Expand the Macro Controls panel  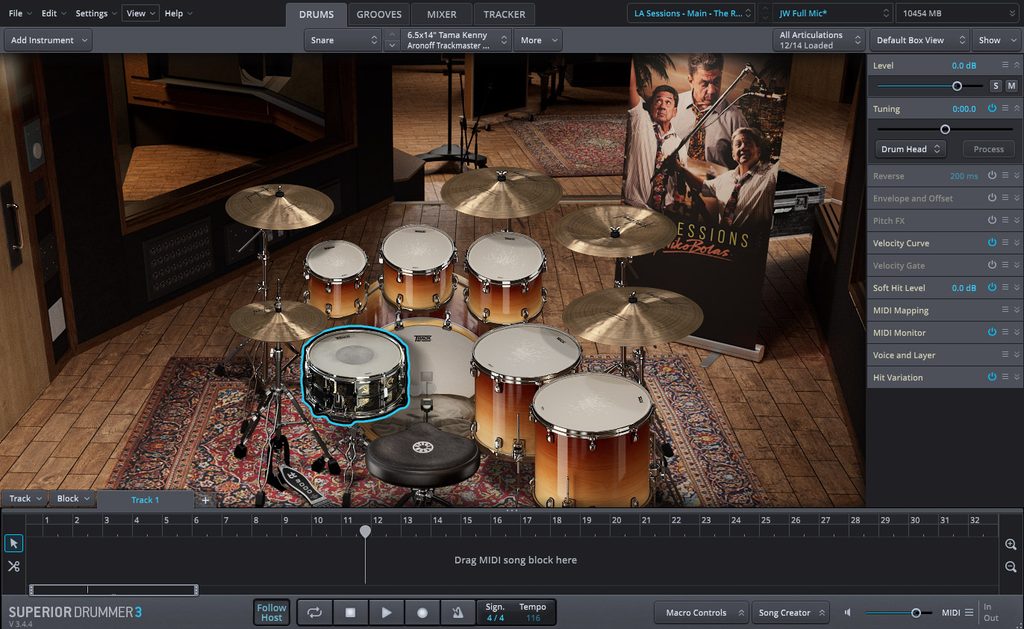coord(701,613)
